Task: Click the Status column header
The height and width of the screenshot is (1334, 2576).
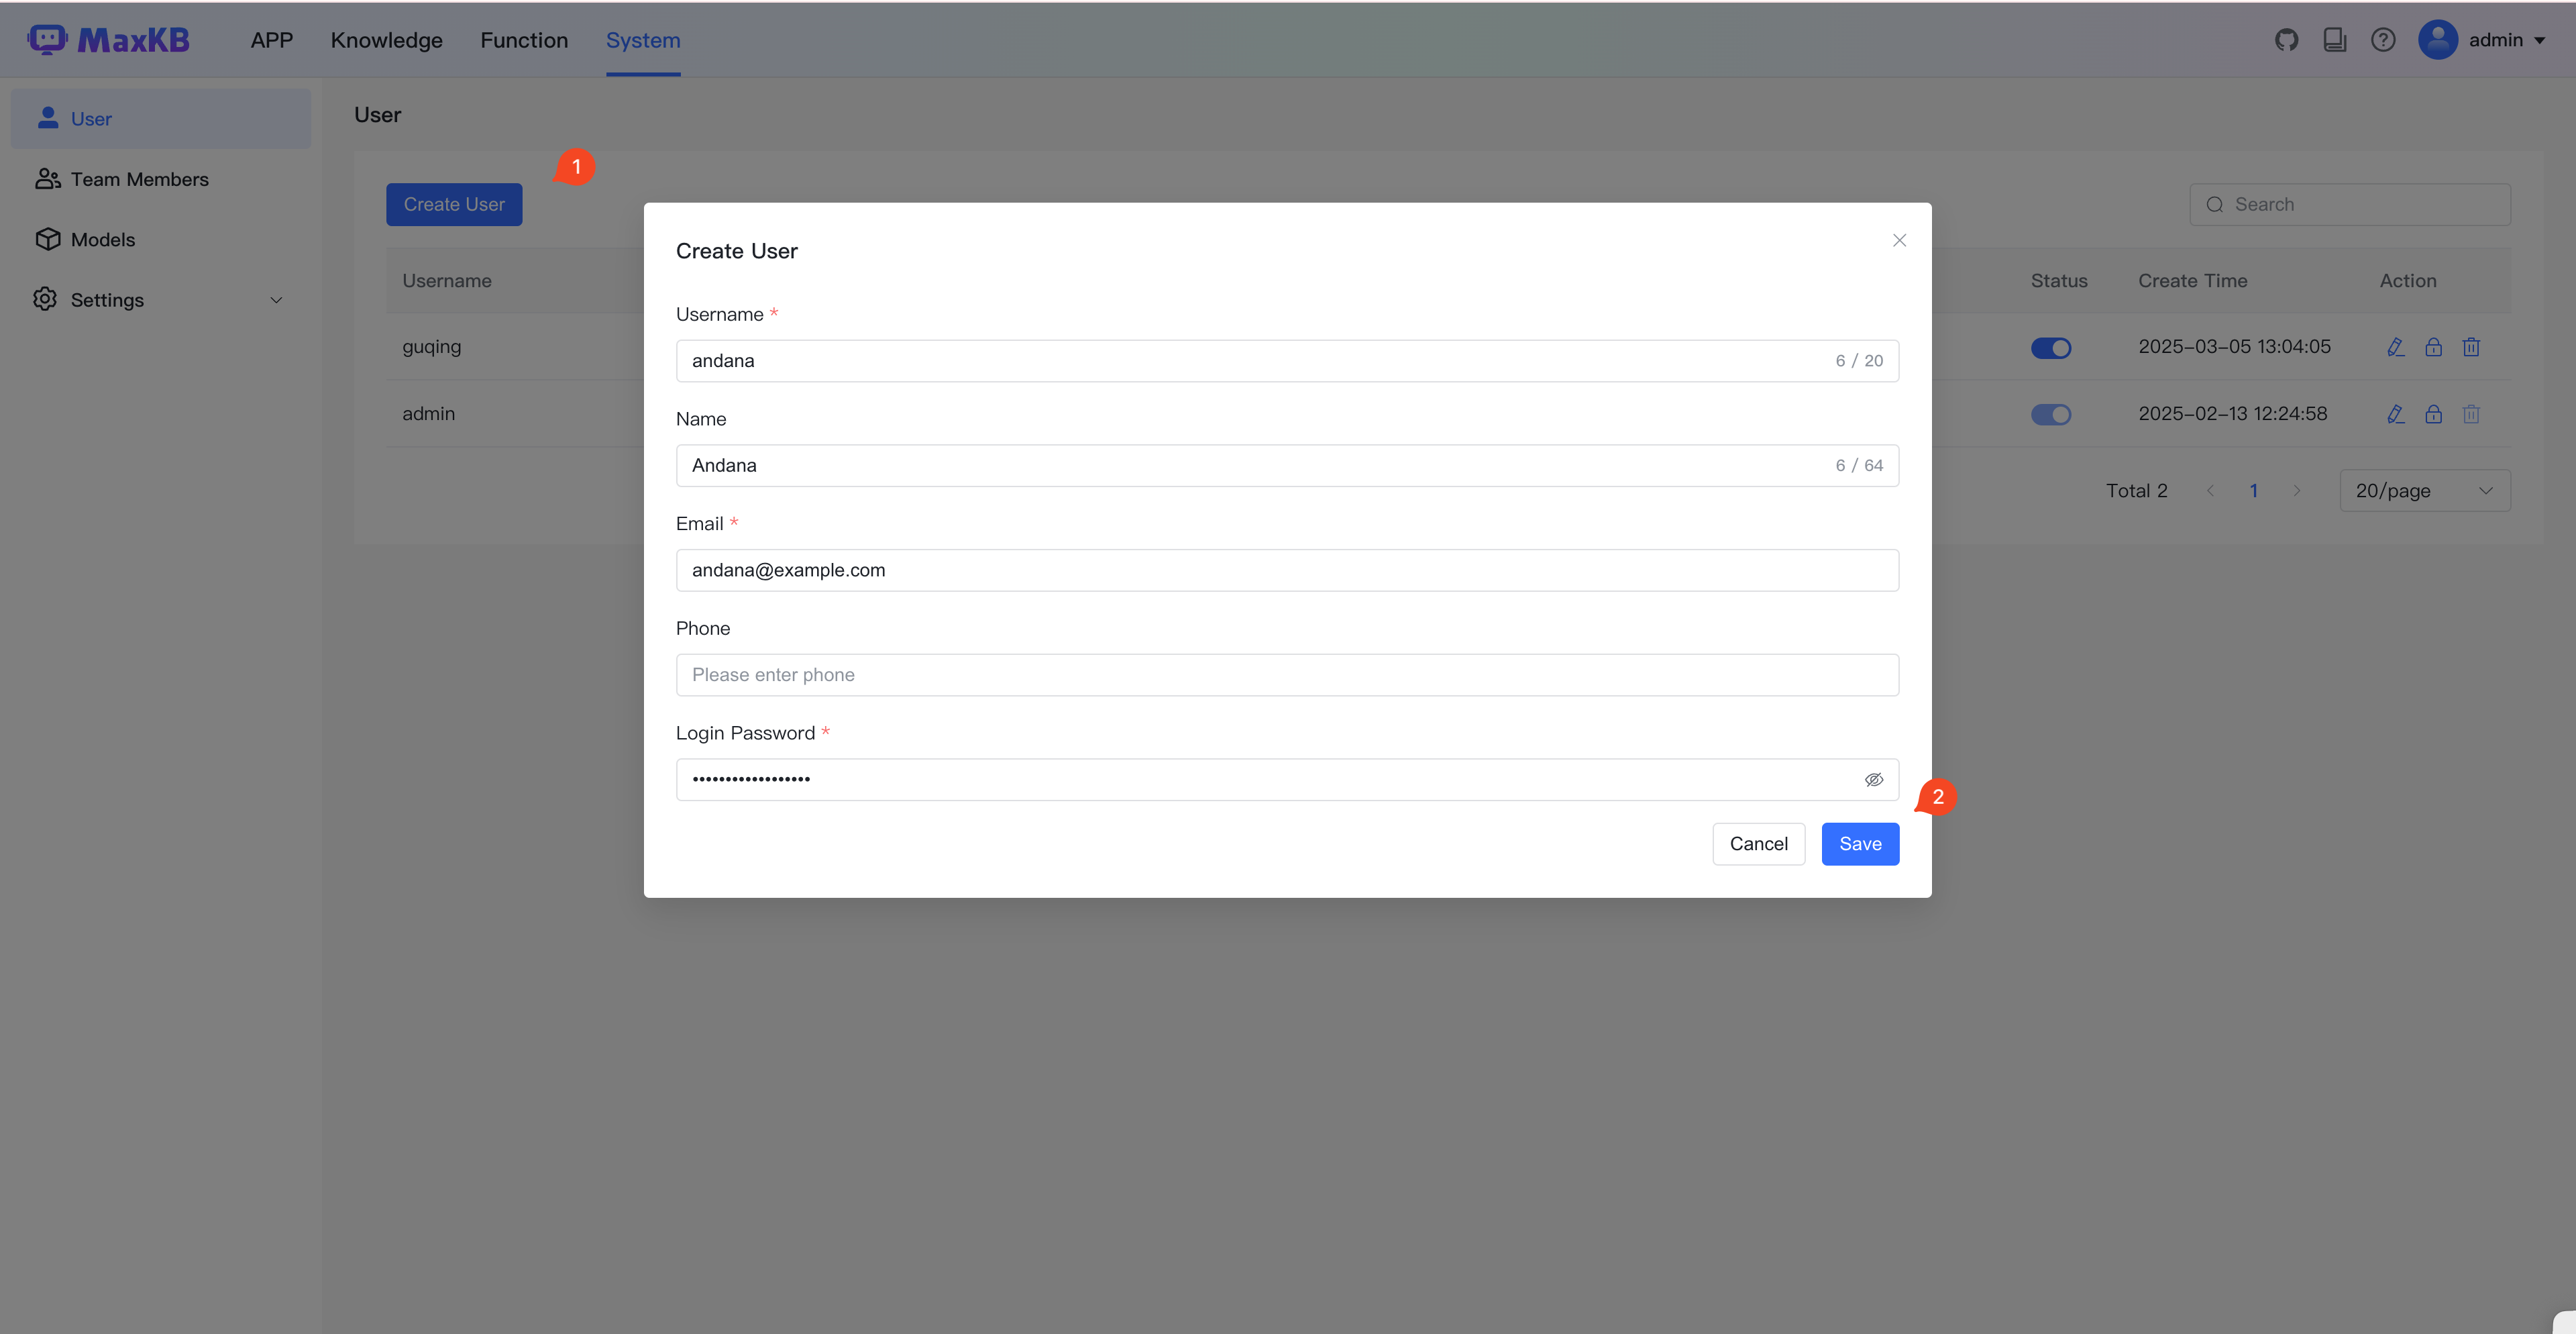Action: pyautogui.click(x=2059, y=281)
